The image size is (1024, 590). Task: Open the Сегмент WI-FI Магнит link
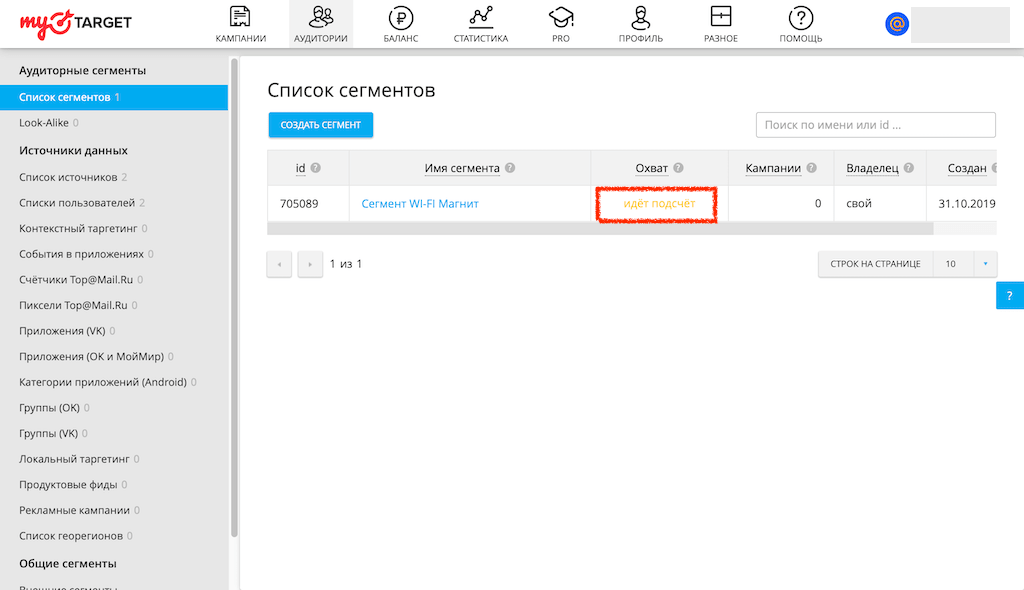tap(420, 204)
